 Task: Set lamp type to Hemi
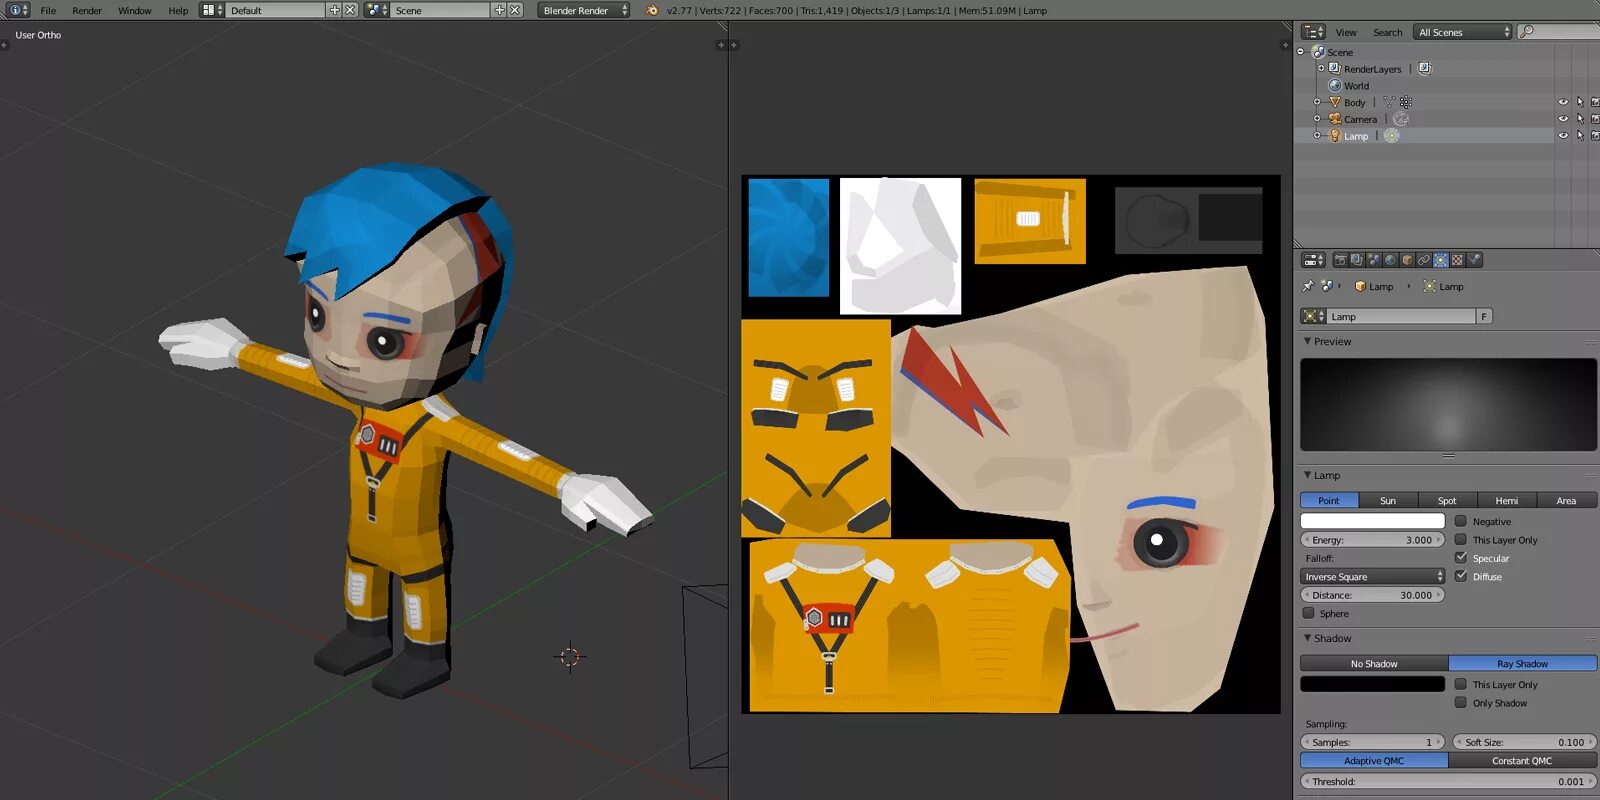[1507, 500]
